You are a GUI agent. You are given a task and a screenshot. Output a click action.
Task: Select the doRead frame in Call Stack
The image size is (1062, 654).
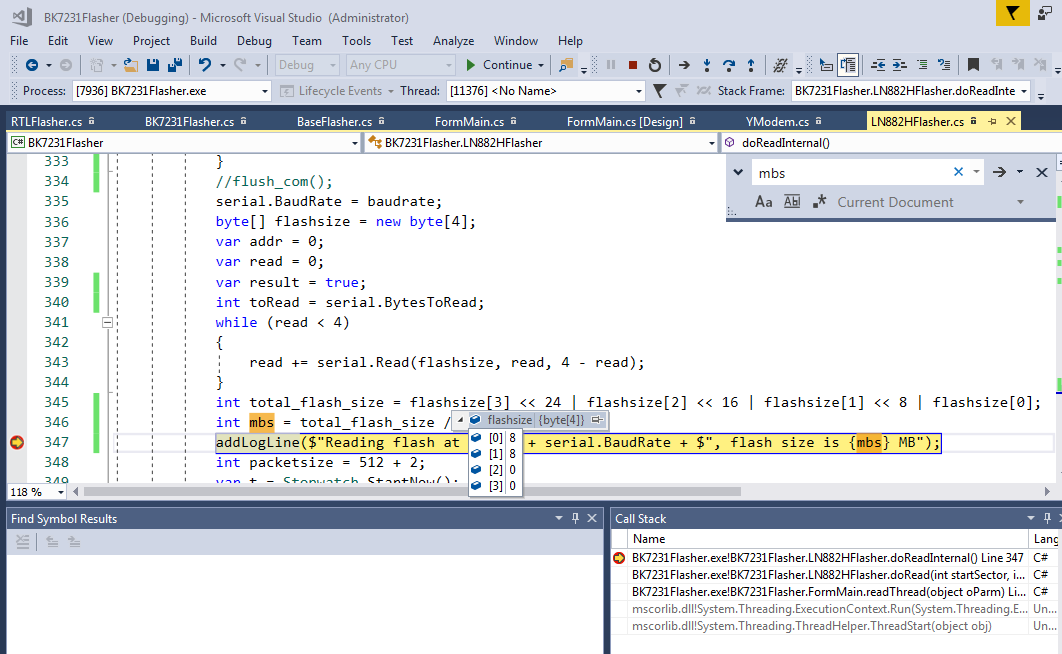(828, 575)
